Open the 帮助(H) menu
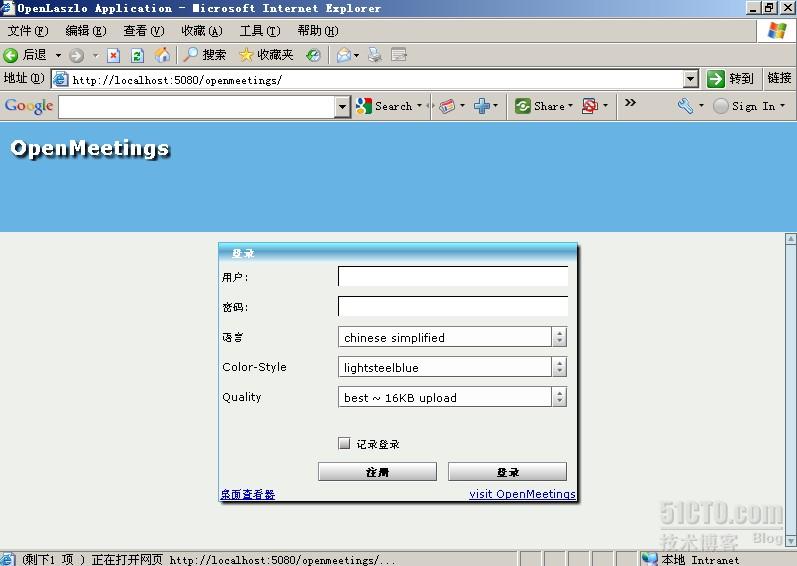 [x=318, y=31]
